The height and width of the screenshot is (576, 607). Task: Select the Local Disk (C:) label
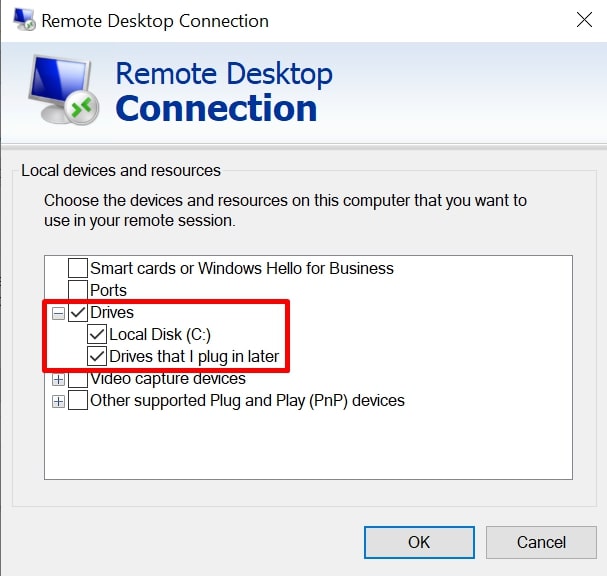point(160,334)
